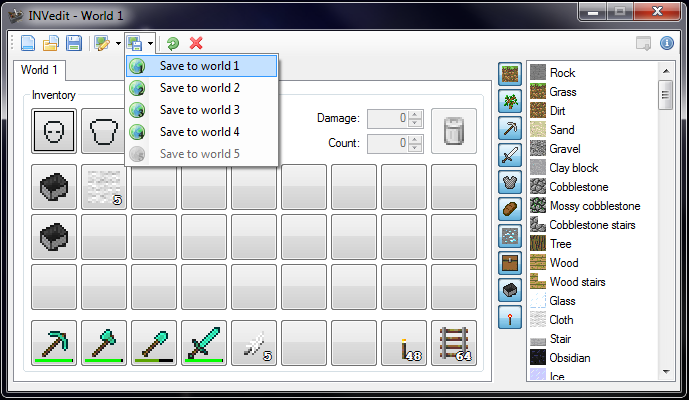Select the second-row minecart slot
The image size is (689, 400).
pos(54,237)
